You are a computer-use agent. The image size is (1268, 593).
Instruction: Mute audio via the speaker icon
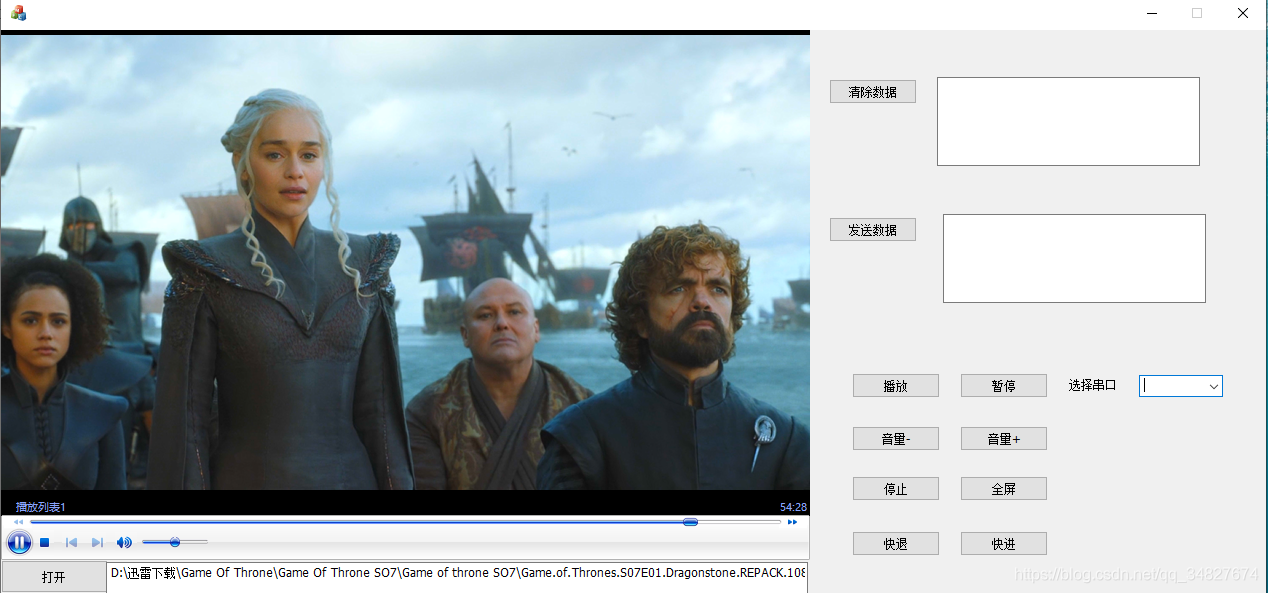124,543
